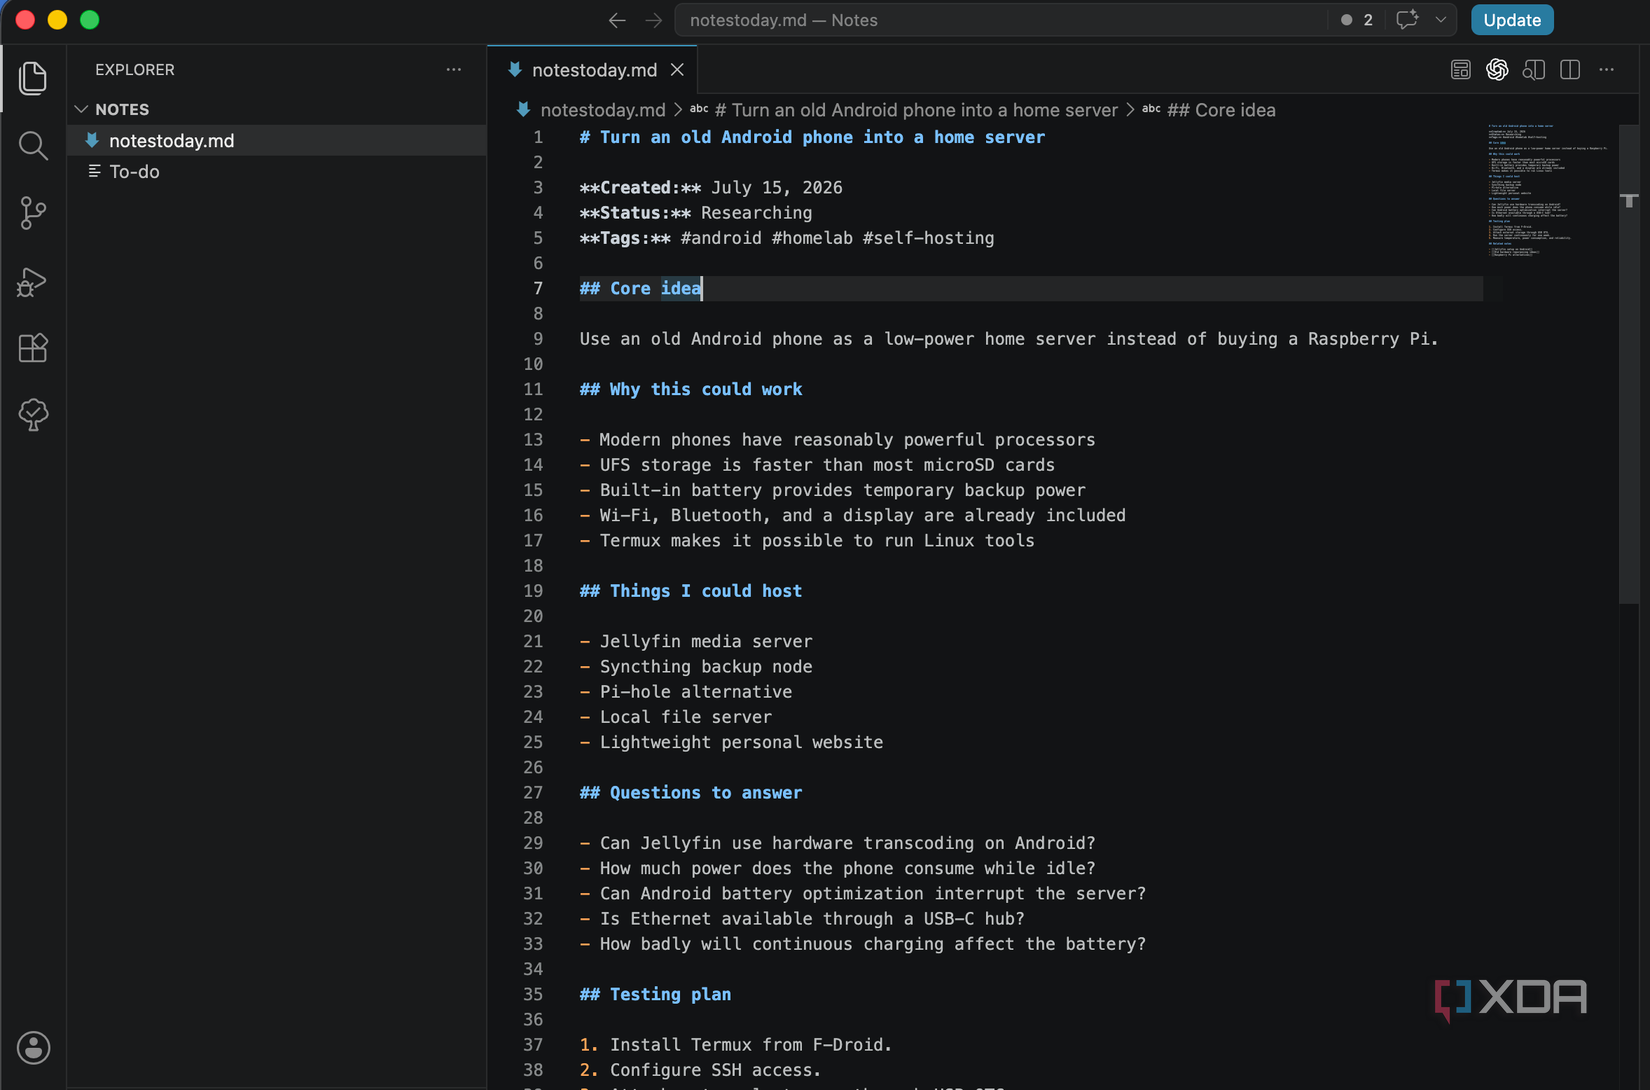The height and width of the screenshot is (1090, 1650).
Task: Go forward with the right arrow
Action: pyautogui.click(x=654, y=20)
